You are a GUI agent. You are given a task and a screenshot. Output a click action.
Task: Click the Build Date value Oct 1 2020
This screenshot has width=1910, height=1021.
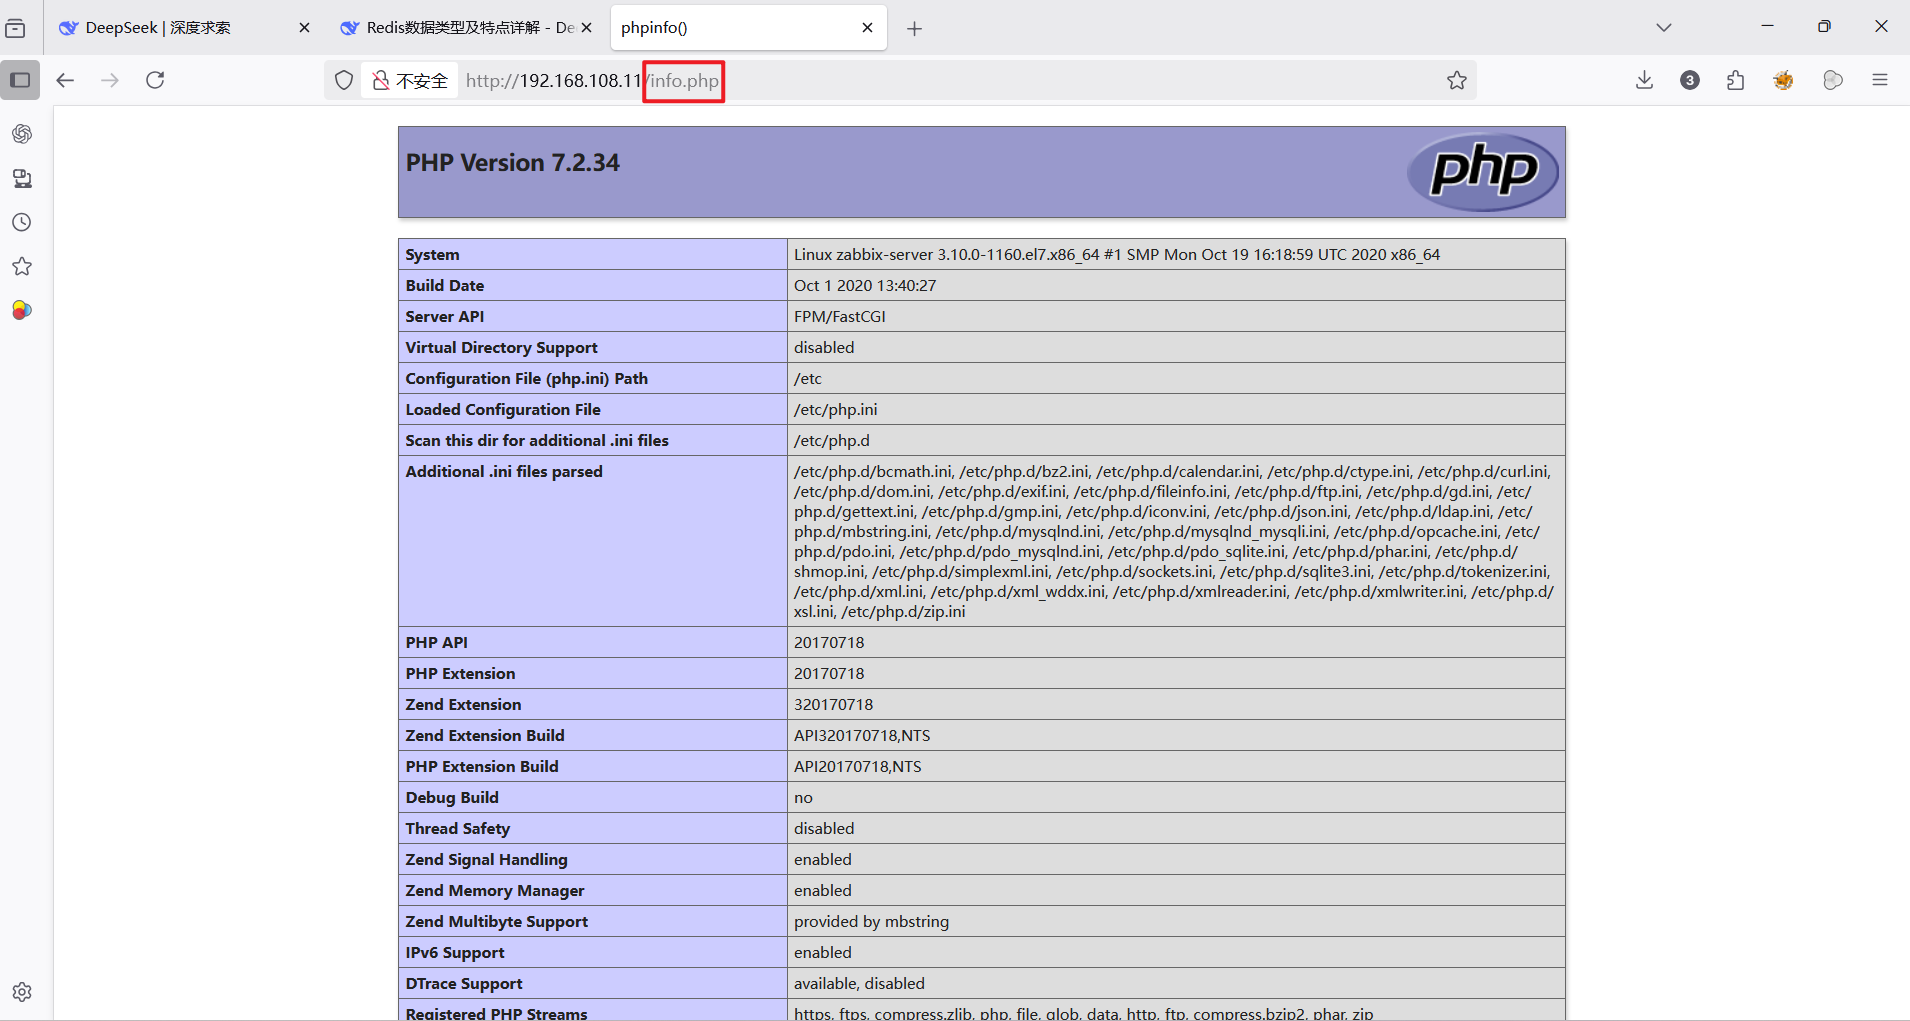pos(865,286)
